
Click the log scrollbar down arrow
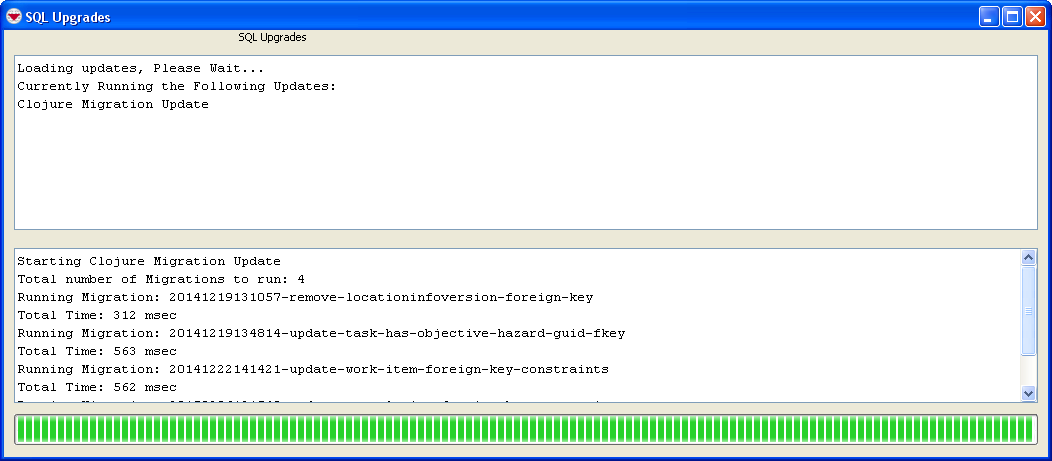point(1029,394)
